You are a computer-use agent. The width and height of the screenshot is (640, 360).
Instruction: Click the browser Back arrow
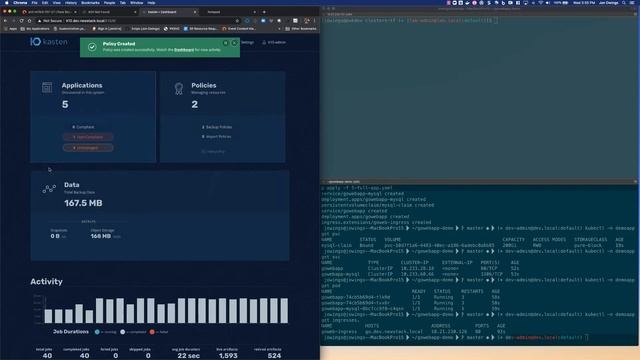[5, 20]
